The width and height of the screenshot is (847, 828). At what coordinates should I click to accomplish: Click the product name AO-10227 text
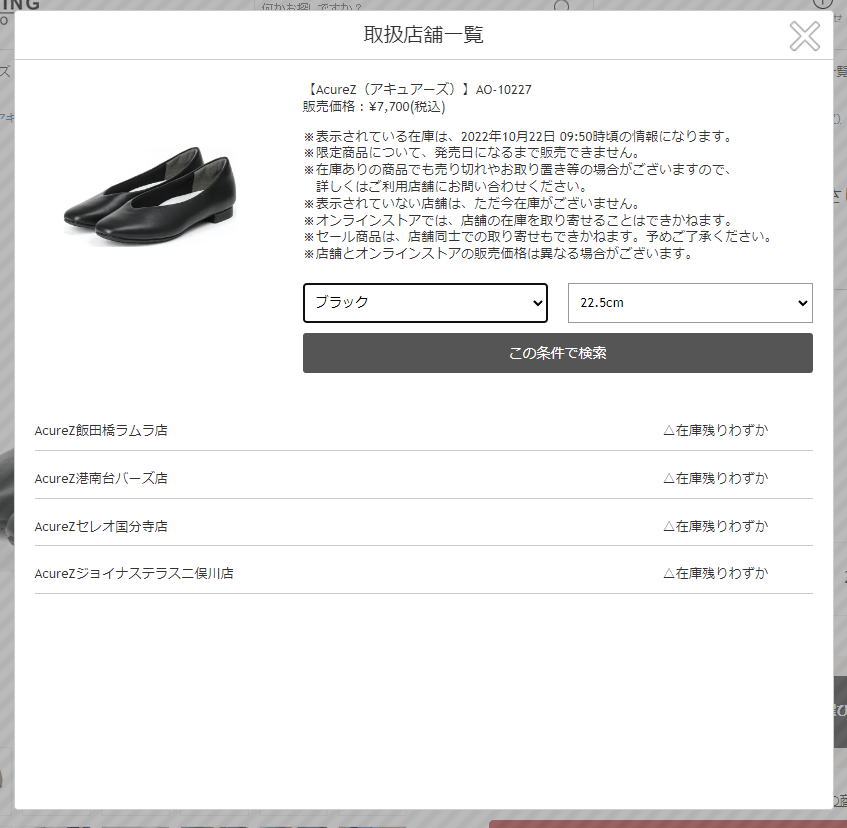click(417, 90)
